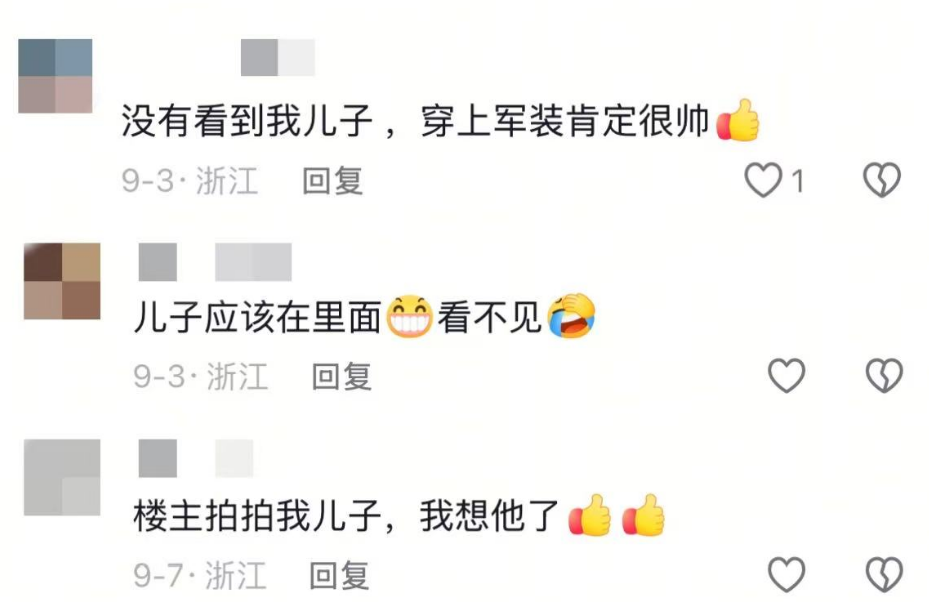Like the comment about son in military uniform
929x602 pixels.
tap(763, 180)
